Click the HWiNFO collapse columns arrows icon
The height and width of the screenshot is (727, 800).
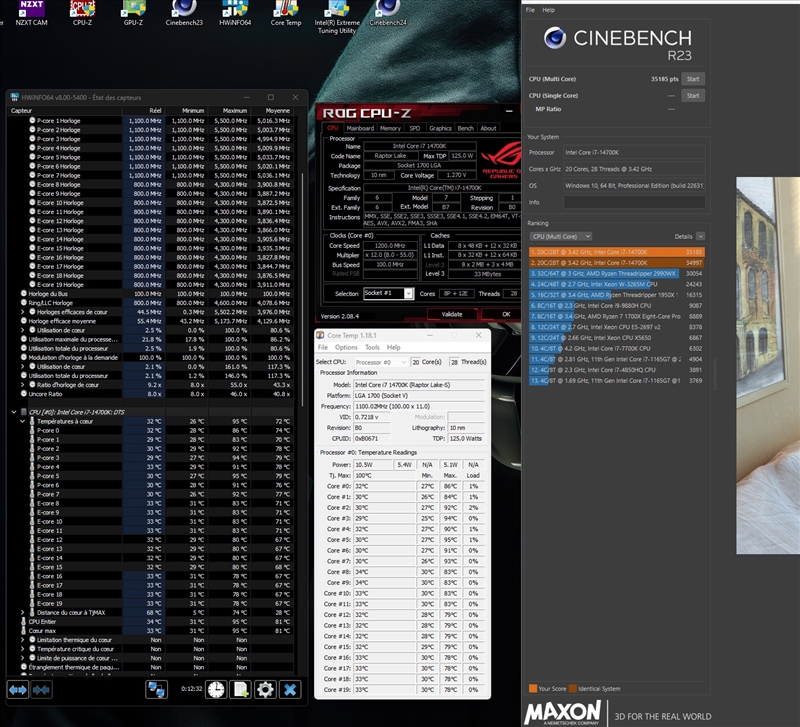(41, 689)
